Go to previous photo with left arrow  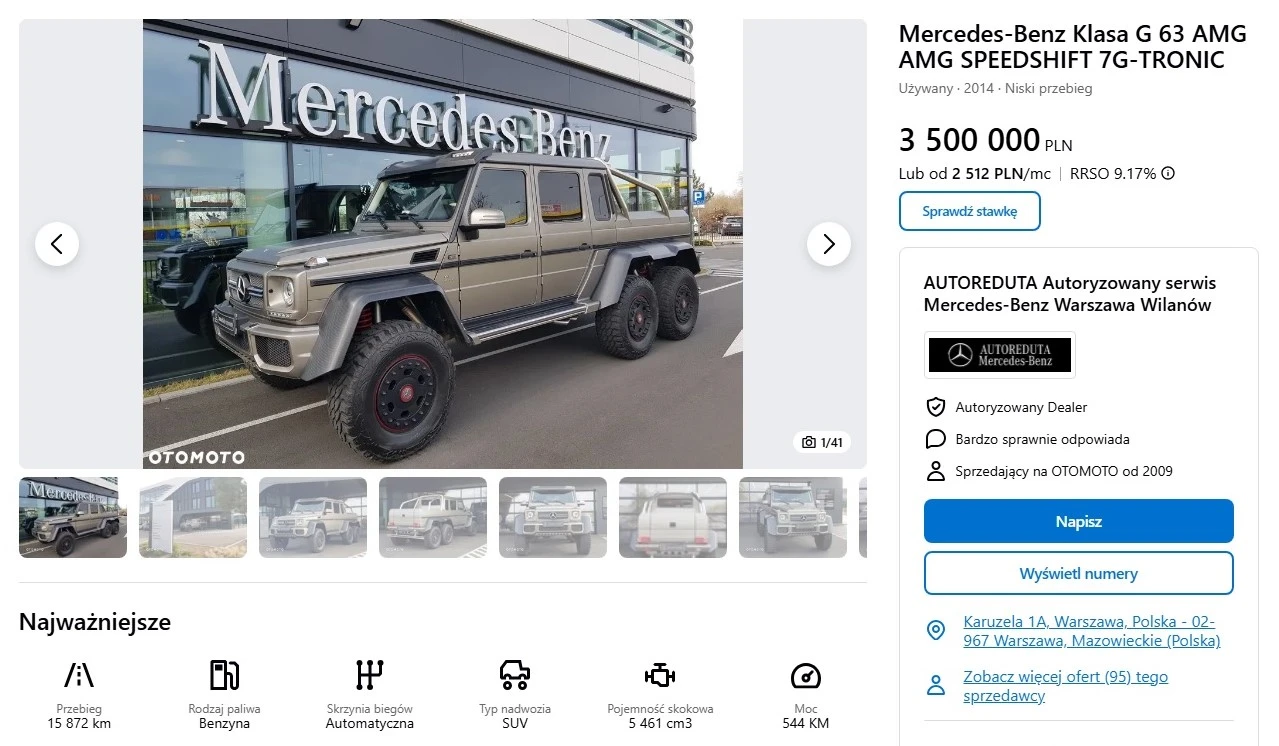tap(57, 244)
